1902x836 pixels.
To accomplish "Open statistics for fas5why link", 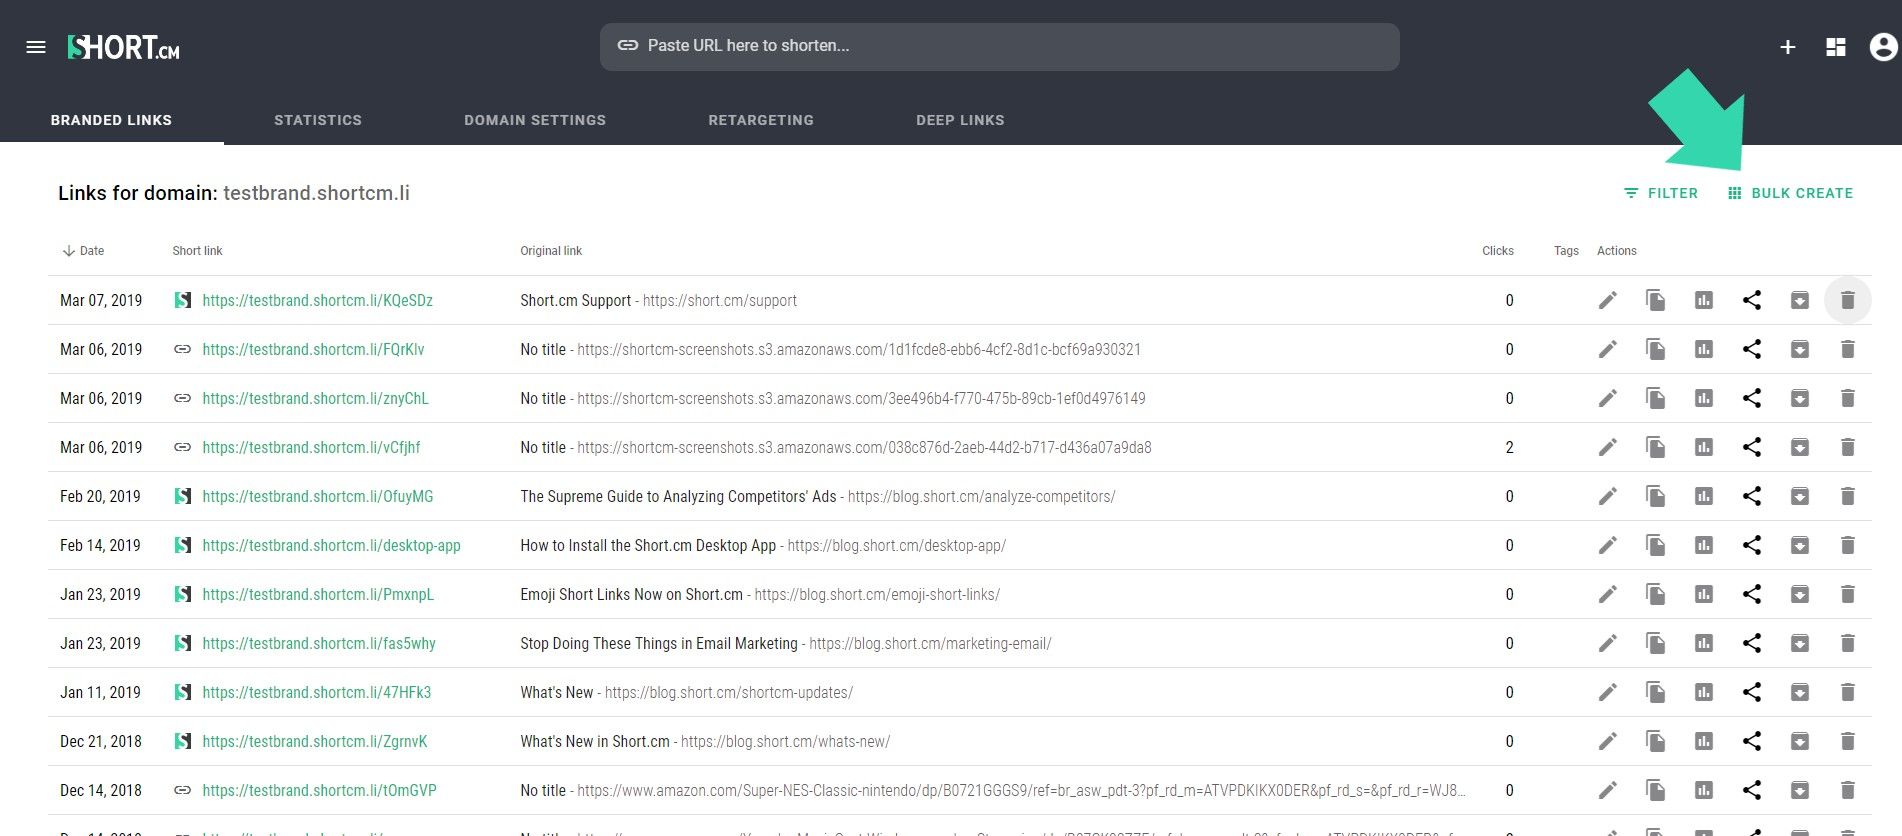I will point(1704,643).
